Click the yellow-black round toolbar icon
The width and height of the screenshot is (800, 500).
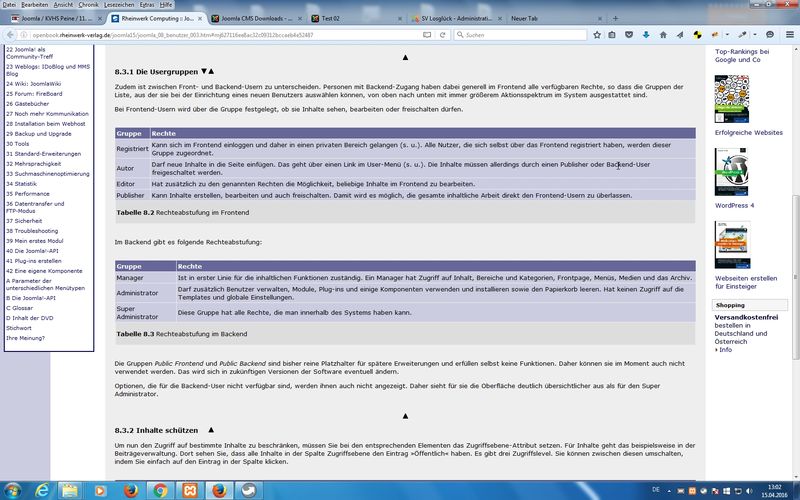point(697,35)
